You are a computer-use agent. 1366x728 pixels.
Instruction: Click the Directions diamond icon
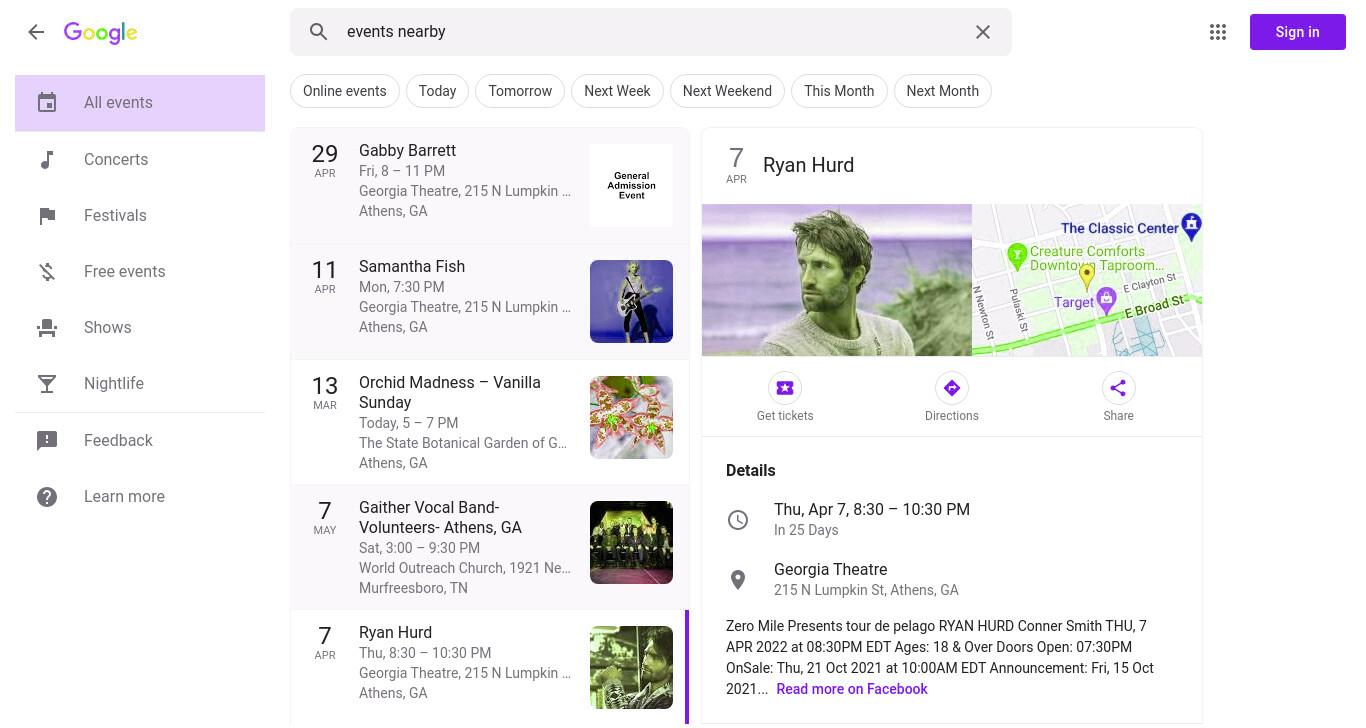click(951, 388)
